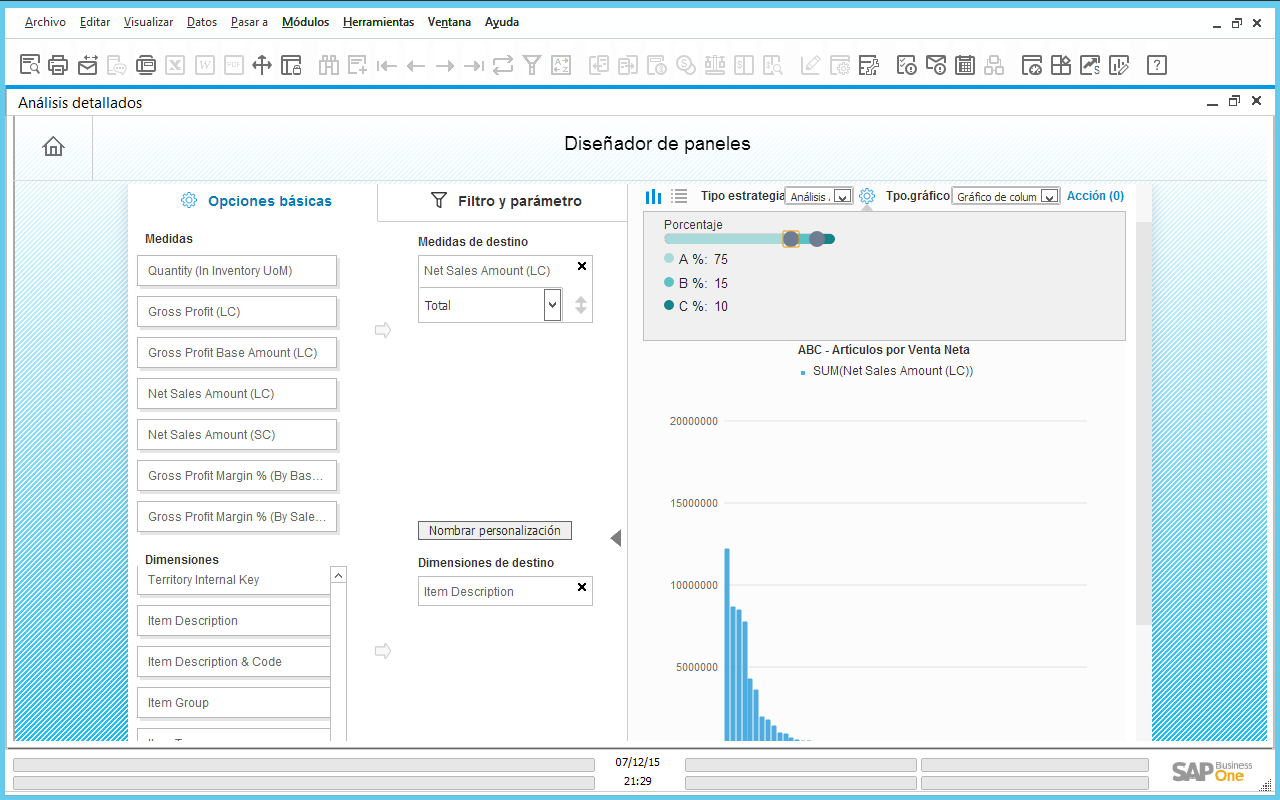This screenshot has height=800, width=1280.
Task: Select Item Group dimension
Action: [x=234, y=703]
